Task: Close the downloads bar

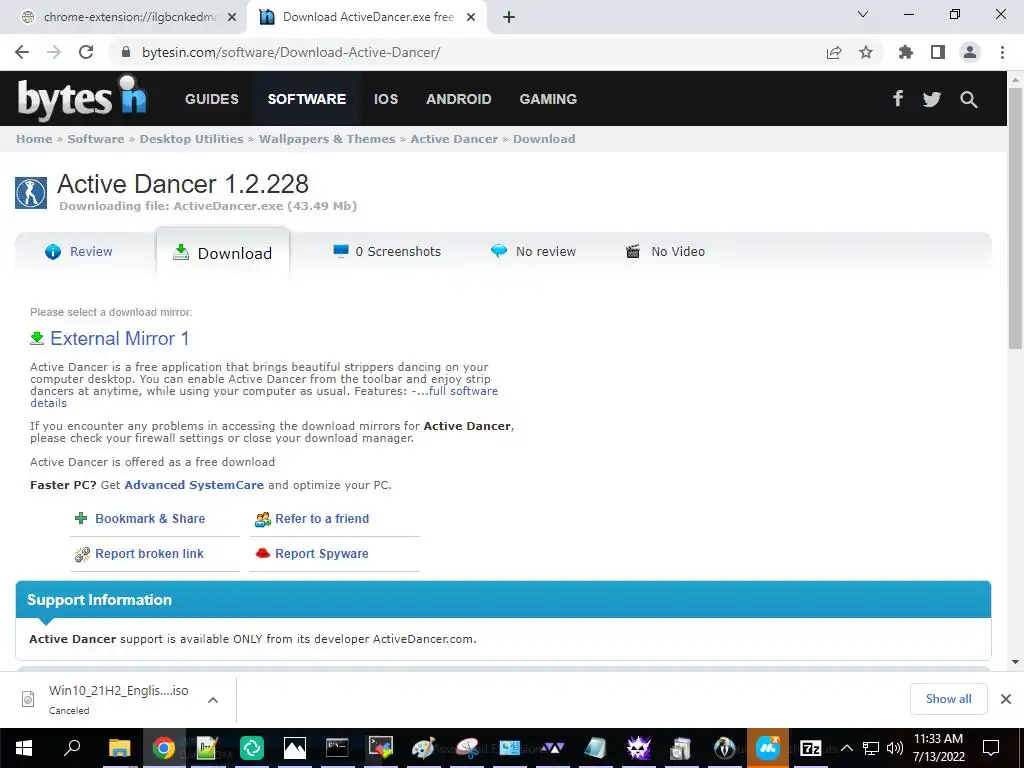Action: click(x=1006, y=699)
